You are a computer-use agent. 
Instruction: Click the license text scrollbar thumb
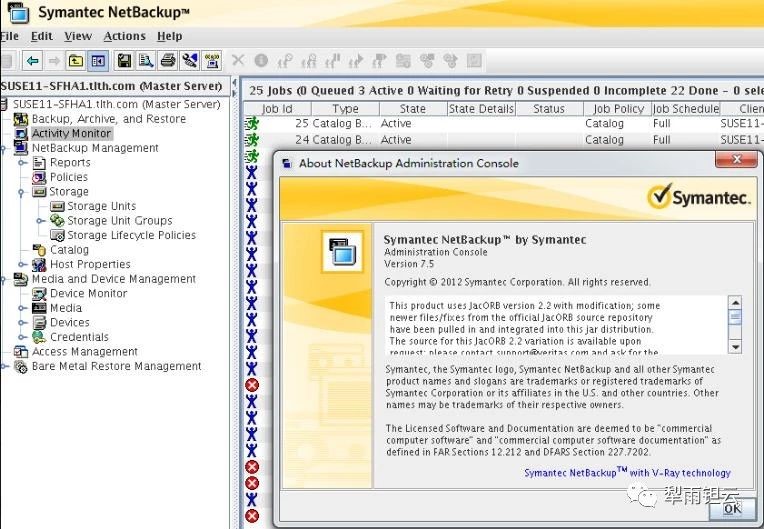tap(735, 318)
